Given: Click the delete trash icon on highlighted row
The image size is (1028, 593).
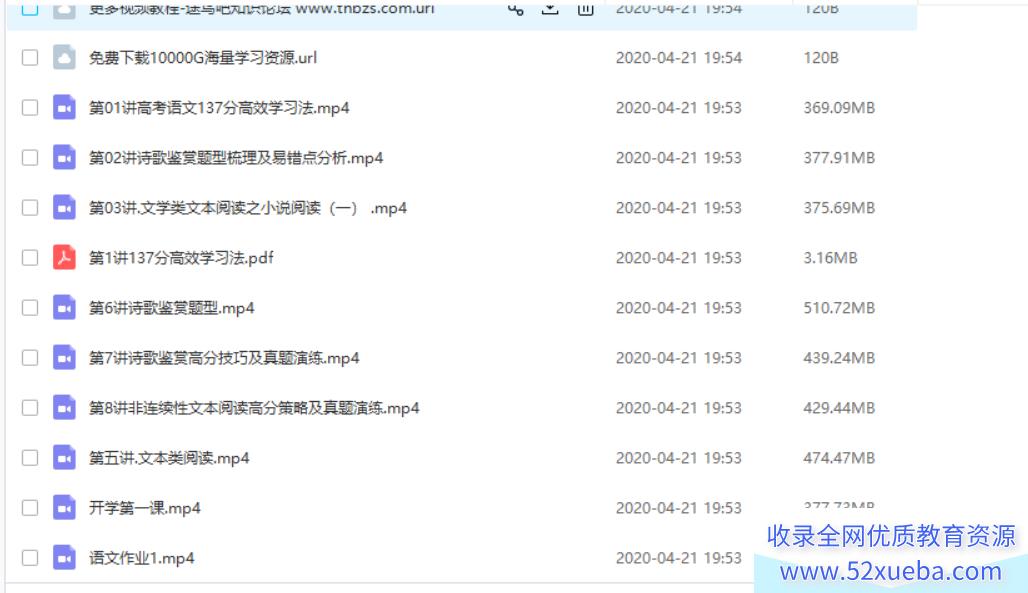Looking at the screenshot, I should click(585, 9).
